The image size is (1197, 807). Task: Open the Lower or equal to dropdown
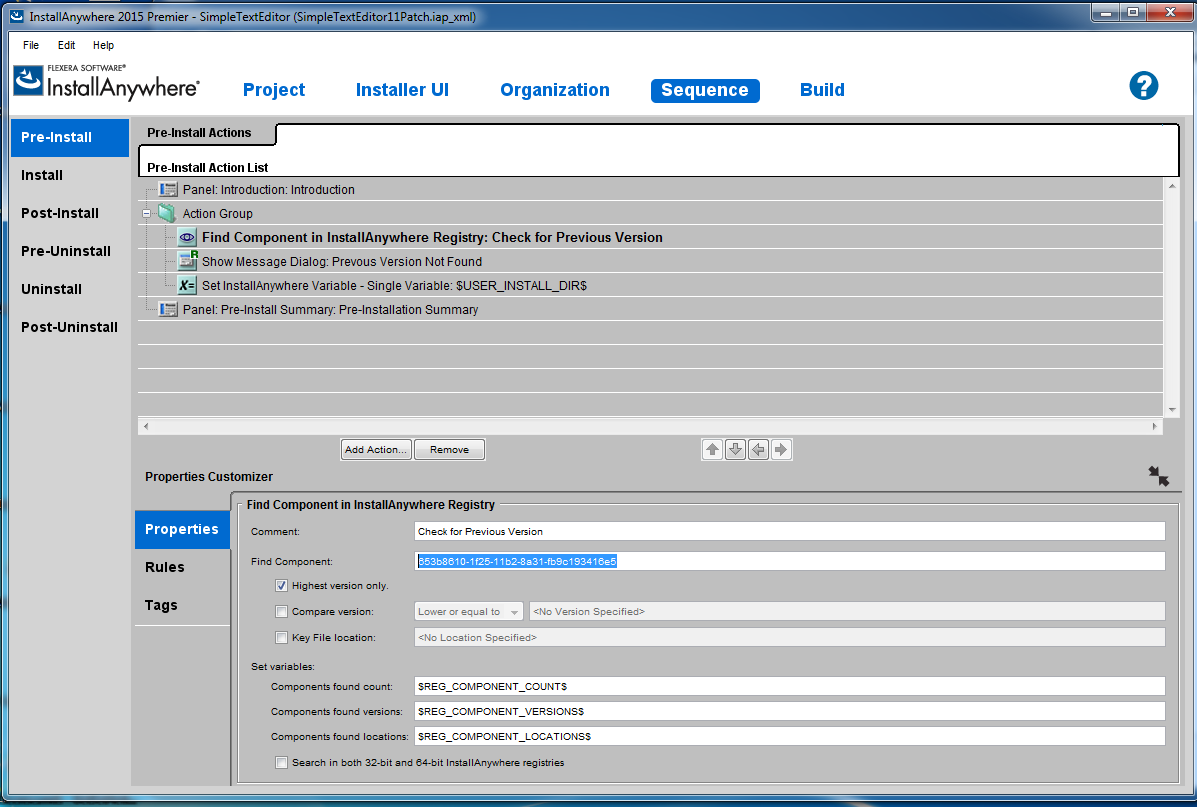pos(468,612)
